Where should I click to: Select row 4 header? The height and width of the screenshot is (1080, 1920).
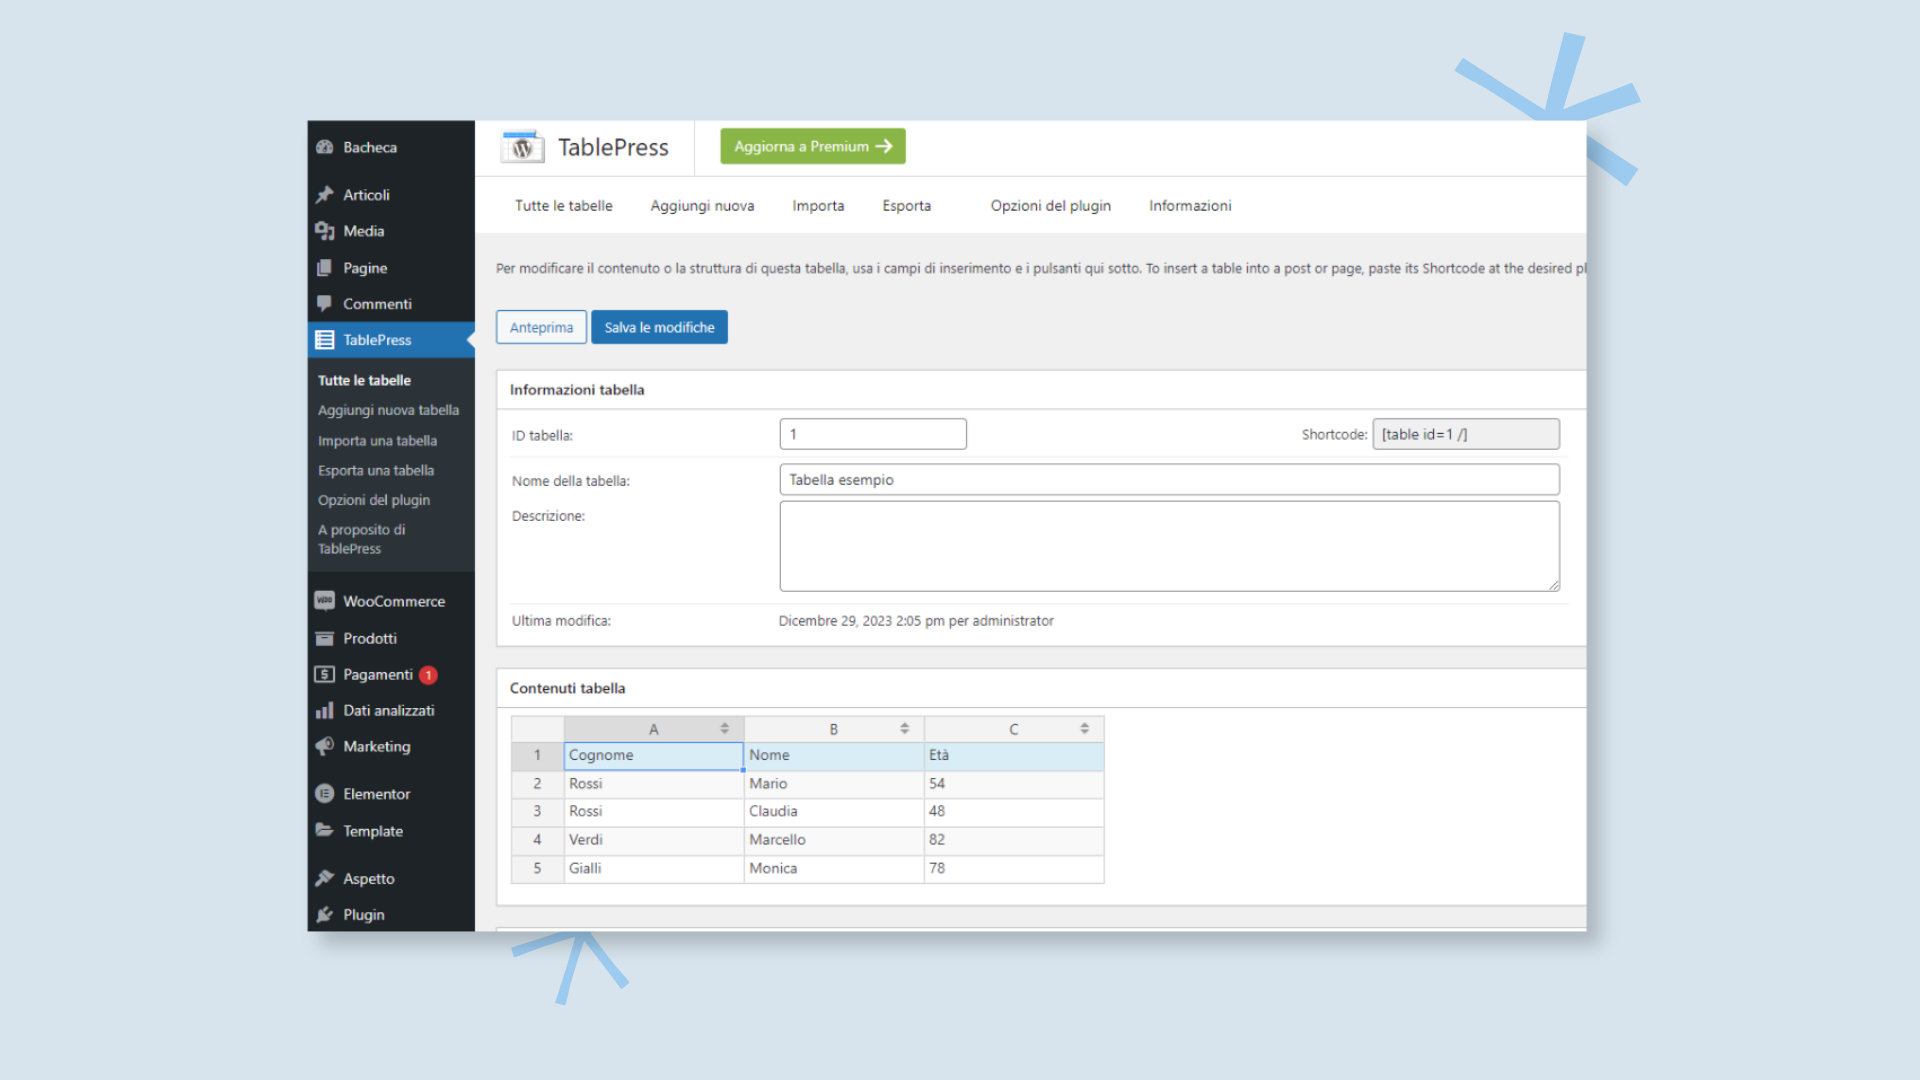537,840
